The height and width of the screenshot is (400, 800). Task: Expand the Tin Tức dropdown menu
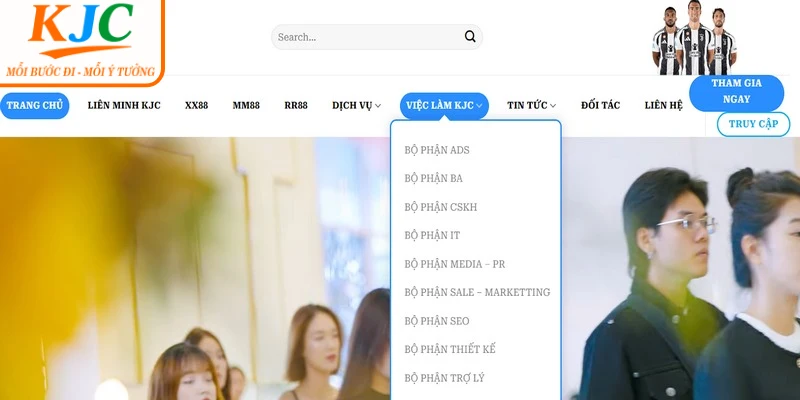(x=531, y=106)
